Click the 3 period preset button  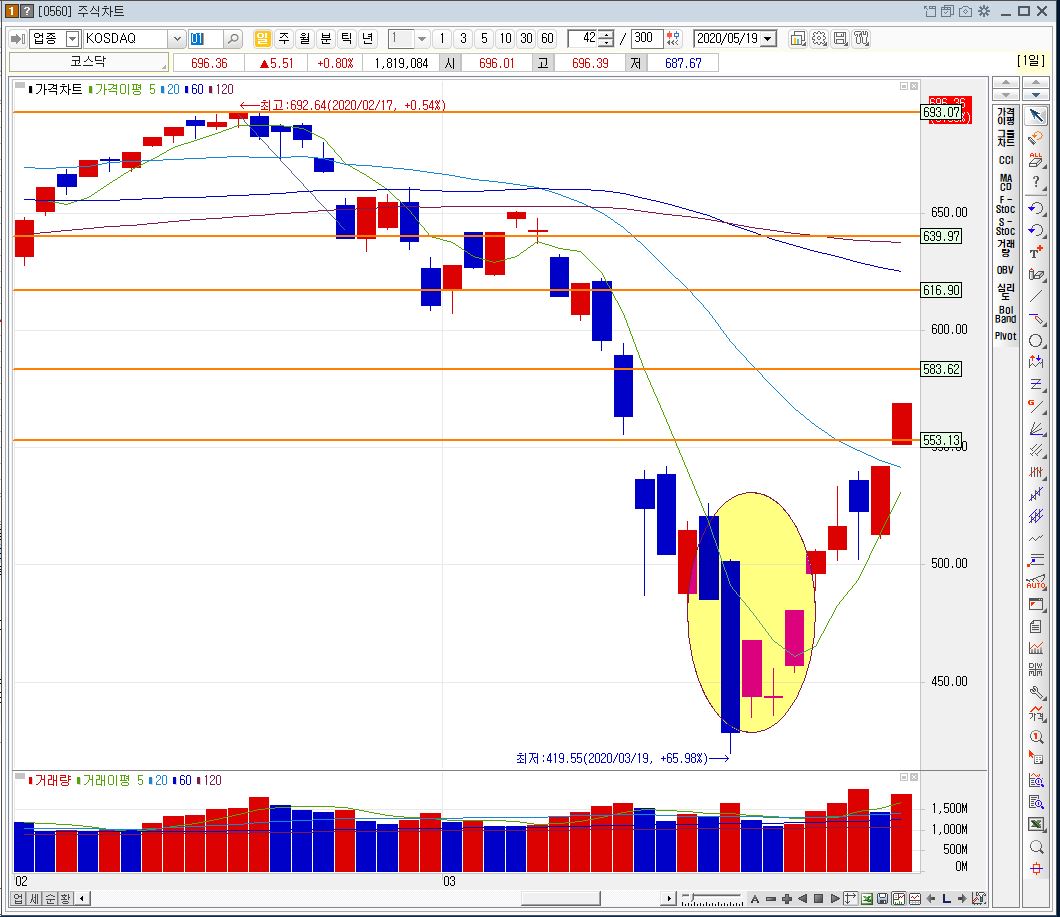coord(463,39)
